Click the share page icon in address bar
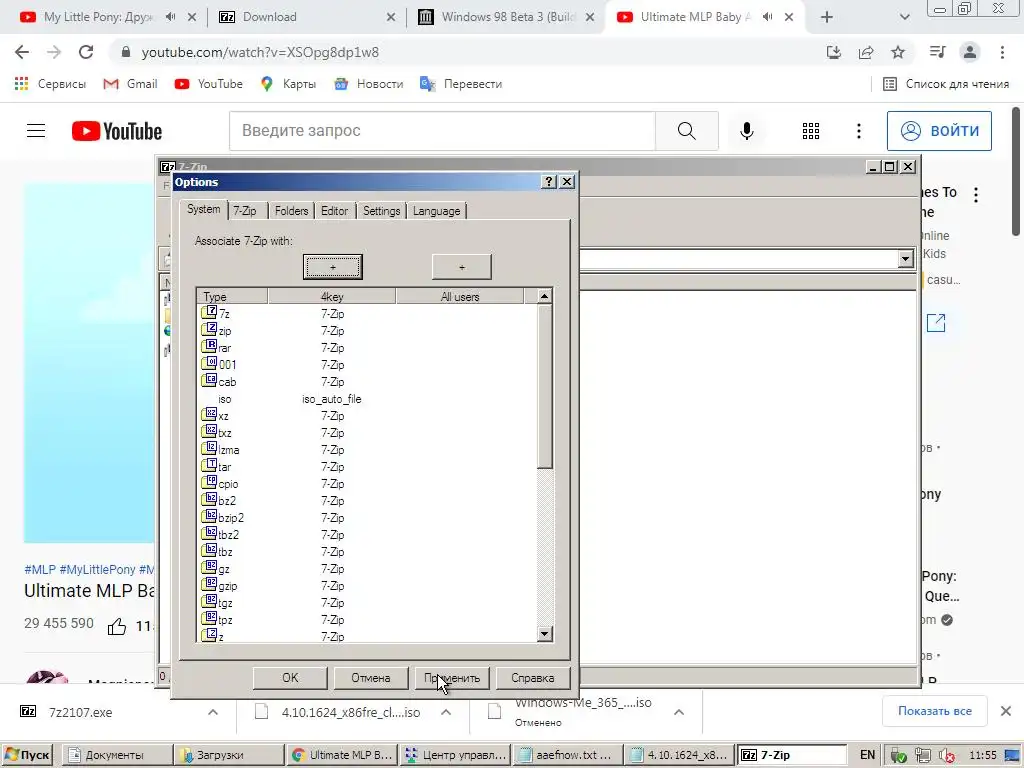 [866, 52]
